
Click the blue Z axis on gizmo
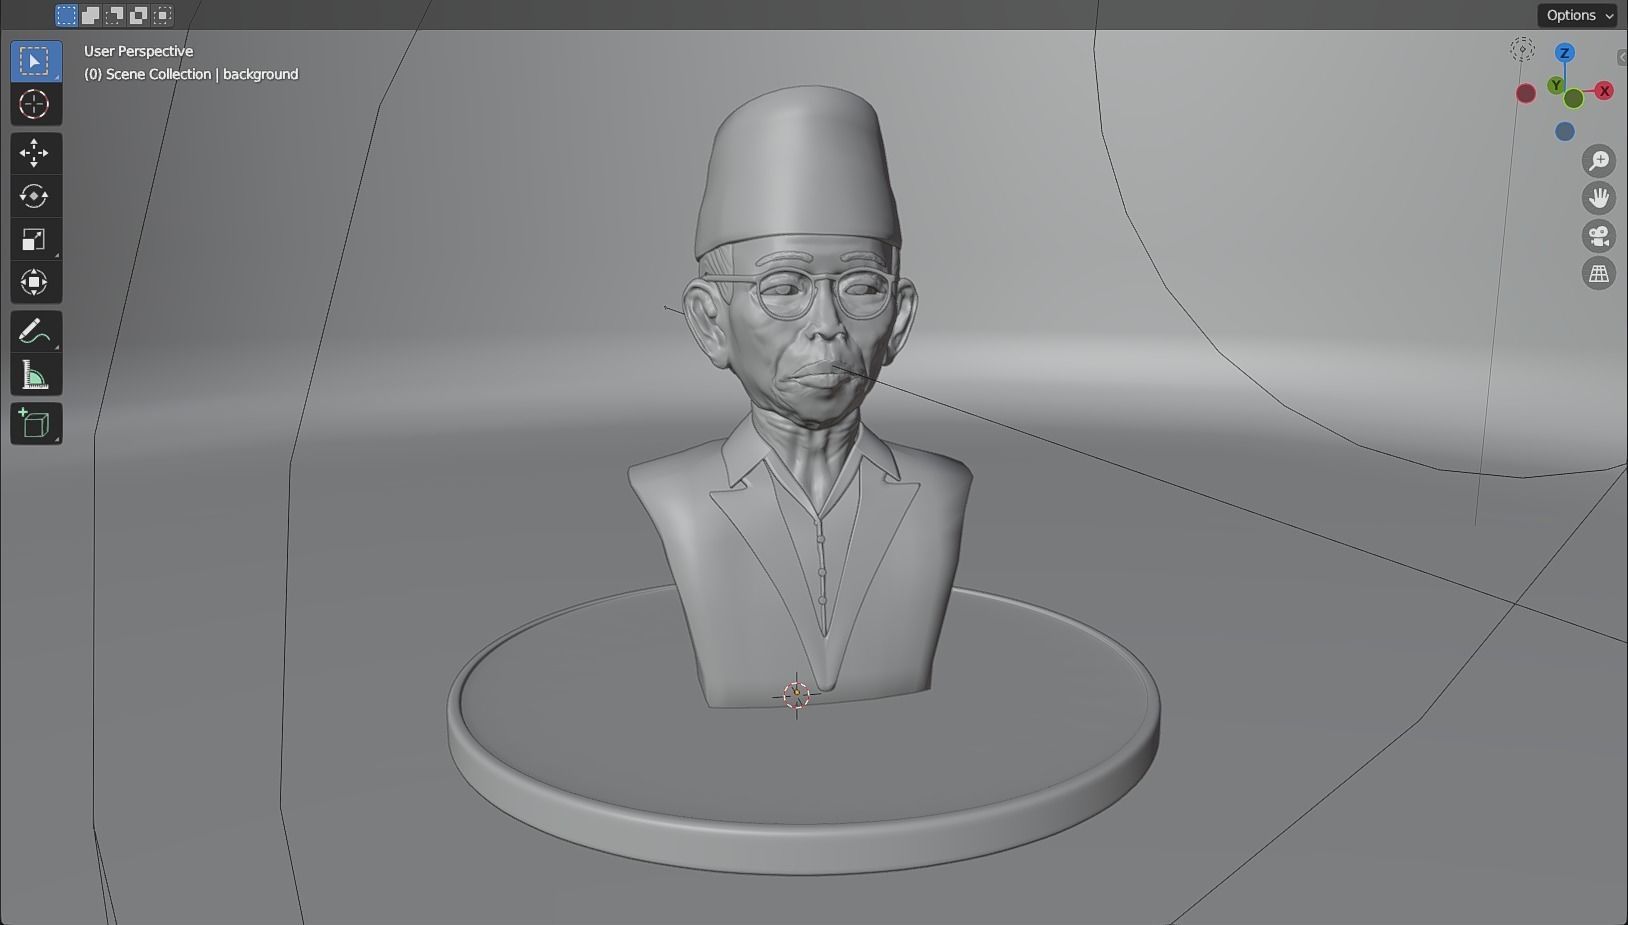(1565, 53)
